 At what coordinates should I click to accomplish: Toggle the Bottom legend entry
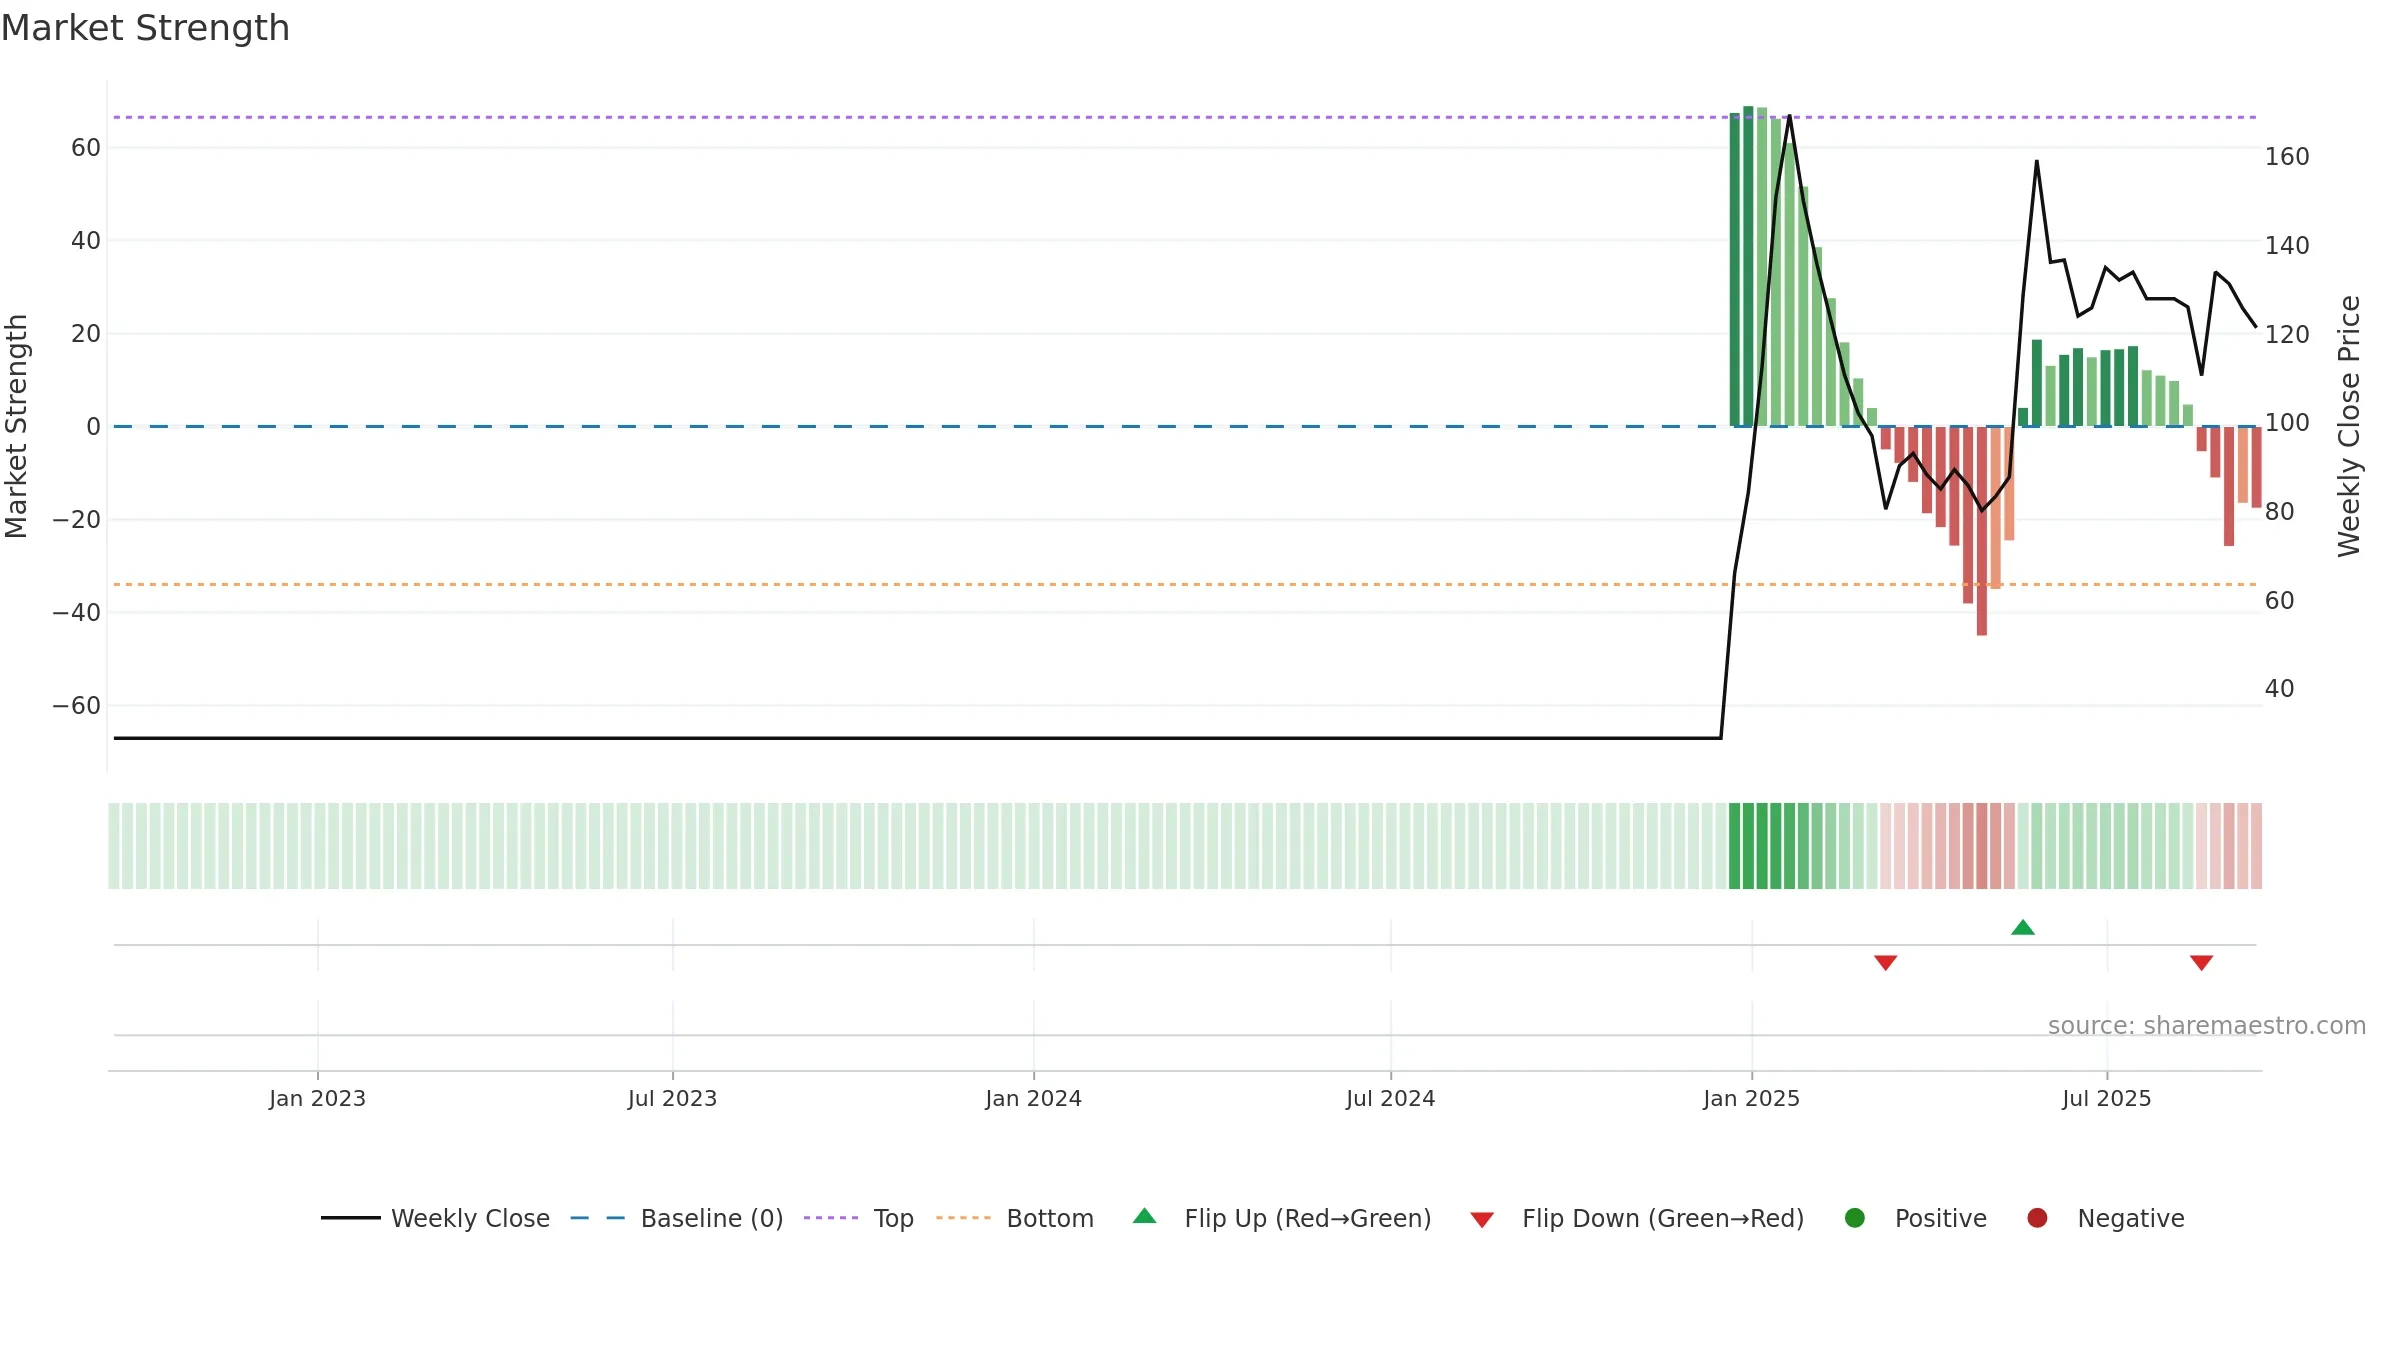tap(1015, 1218)
